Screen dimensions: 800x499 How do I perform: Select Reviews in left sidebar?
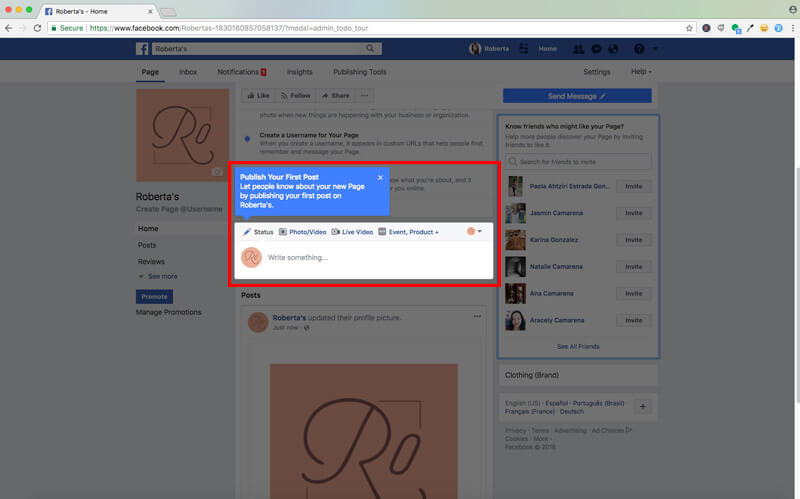(151, 261)
